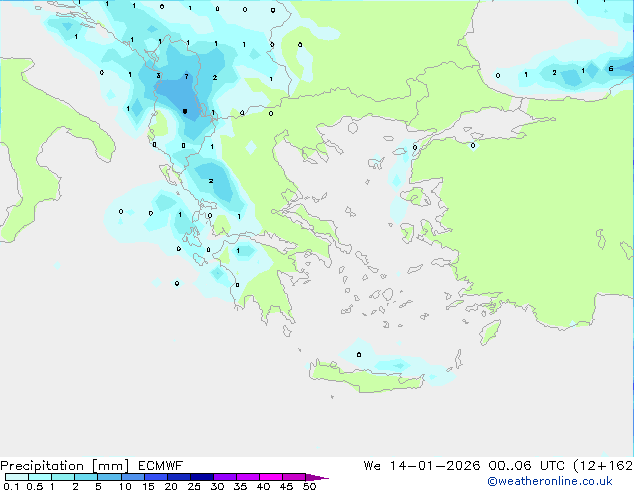Click the 10–15 mm blue legend swatch
The width and height of the screenshot is (634, 490).
point(133,477)
